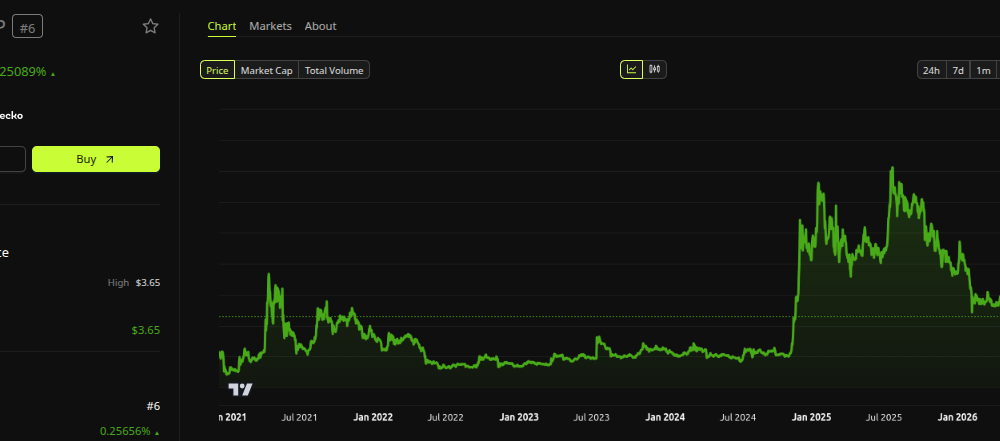Click the chart's highest peak in 2025
1000x441 pixels.
pyautogui.click(x=892, y=168)
